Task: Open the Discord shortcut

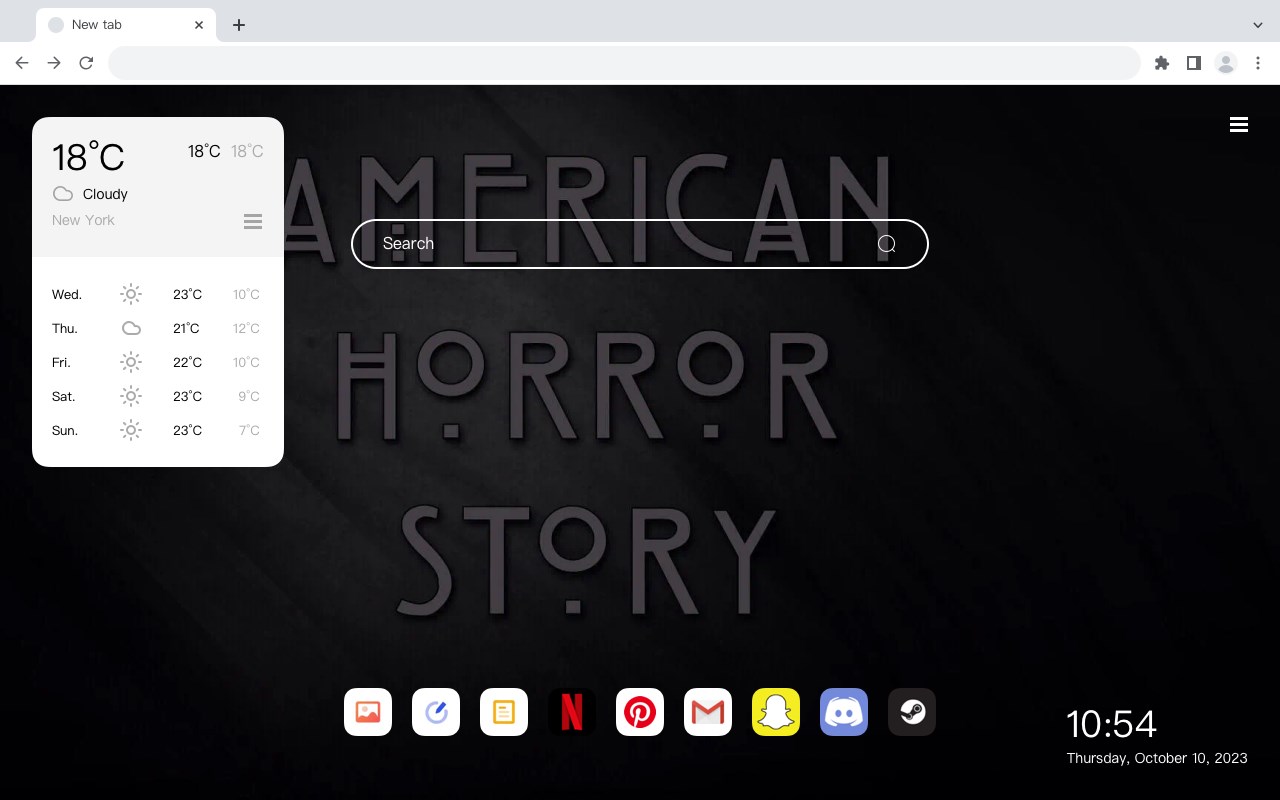Action: click(844, 712)
